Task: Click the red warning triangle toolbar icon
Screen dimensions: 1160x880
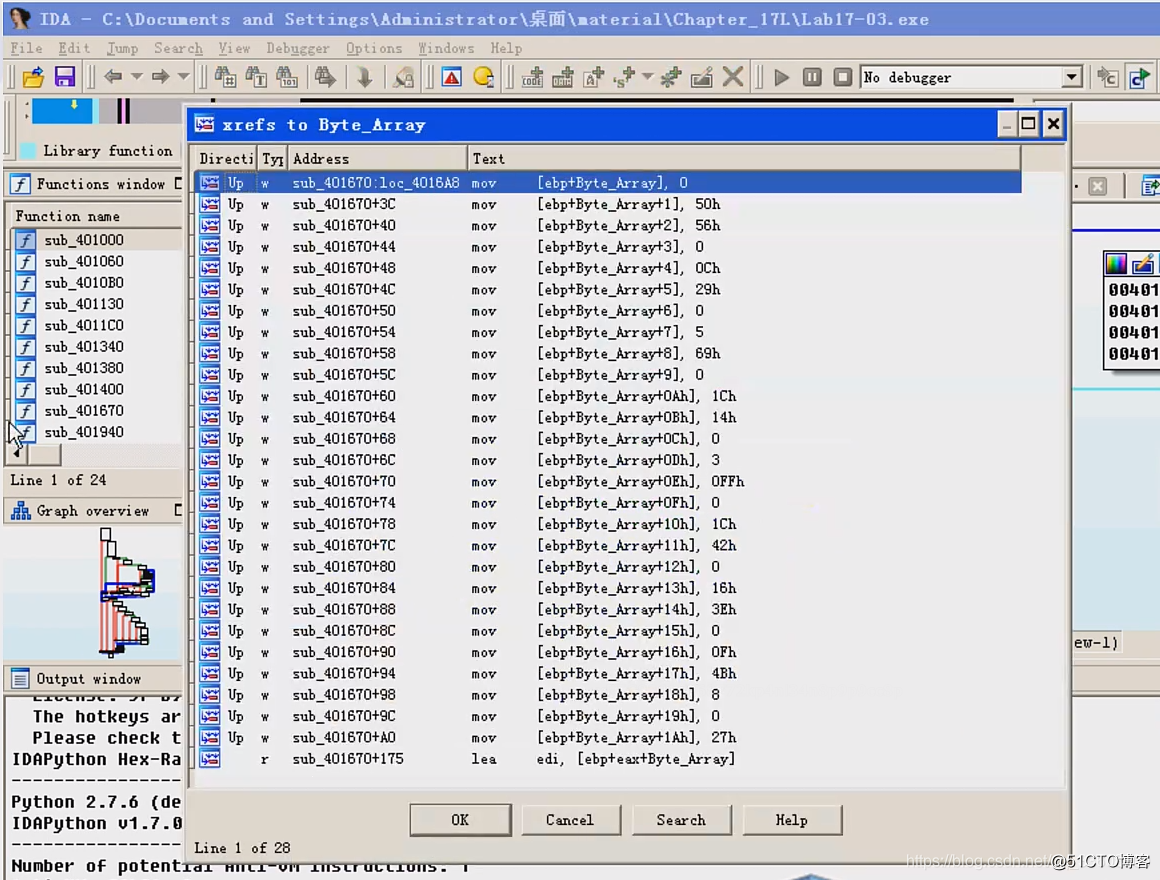Action: 452,77
